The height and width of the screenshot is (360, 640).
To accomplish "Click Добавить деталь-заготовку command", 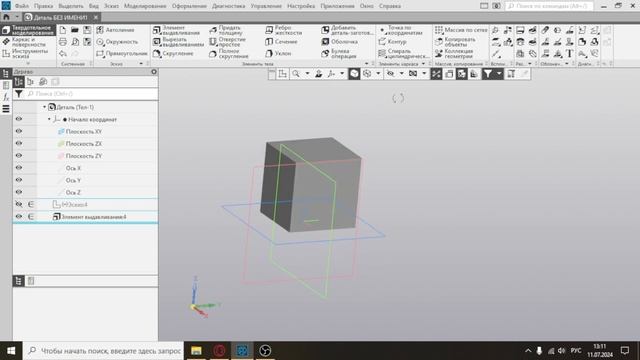I will 347,30.
